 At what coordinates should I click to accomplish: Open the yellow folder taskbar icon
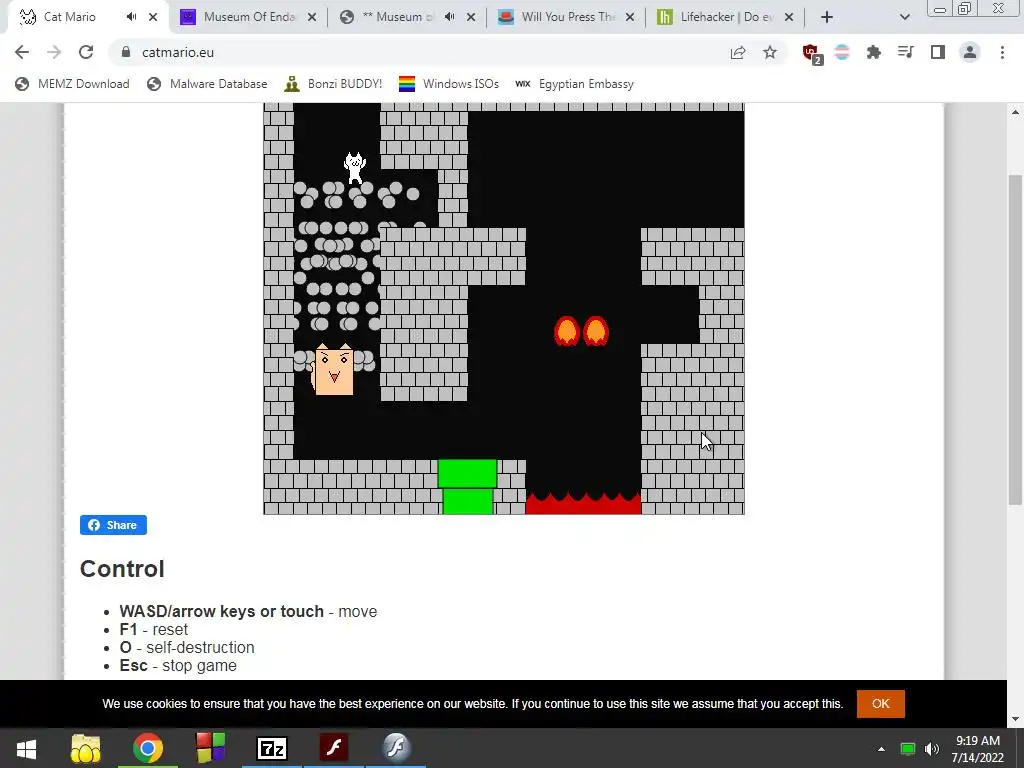click(86, 748)
